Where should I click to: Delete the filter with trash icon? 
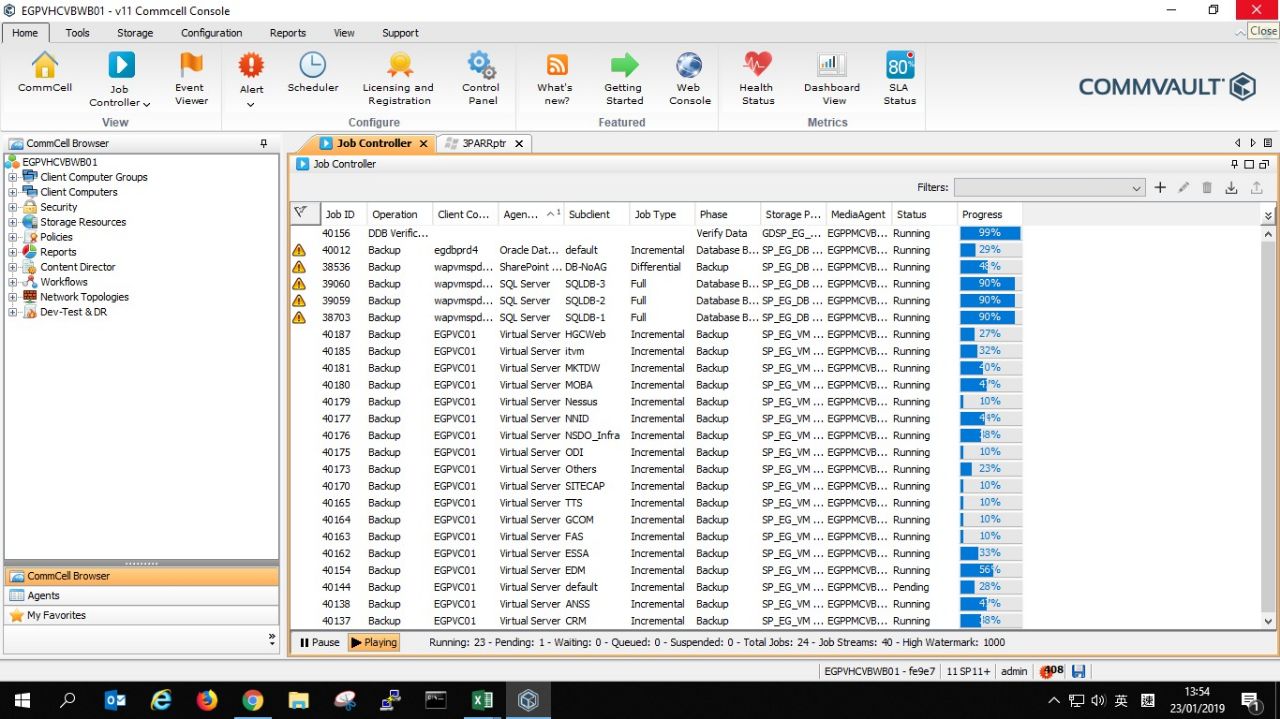[1207, 187]
